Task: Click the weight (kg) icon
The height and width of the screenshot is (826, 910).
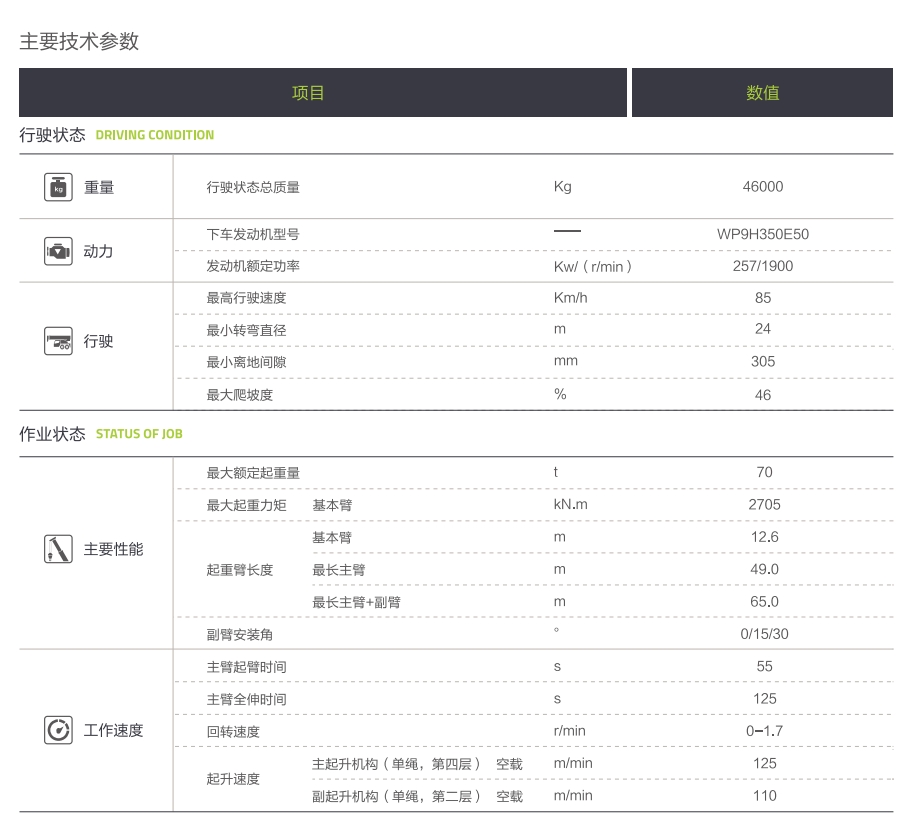Action: point(58,187)
